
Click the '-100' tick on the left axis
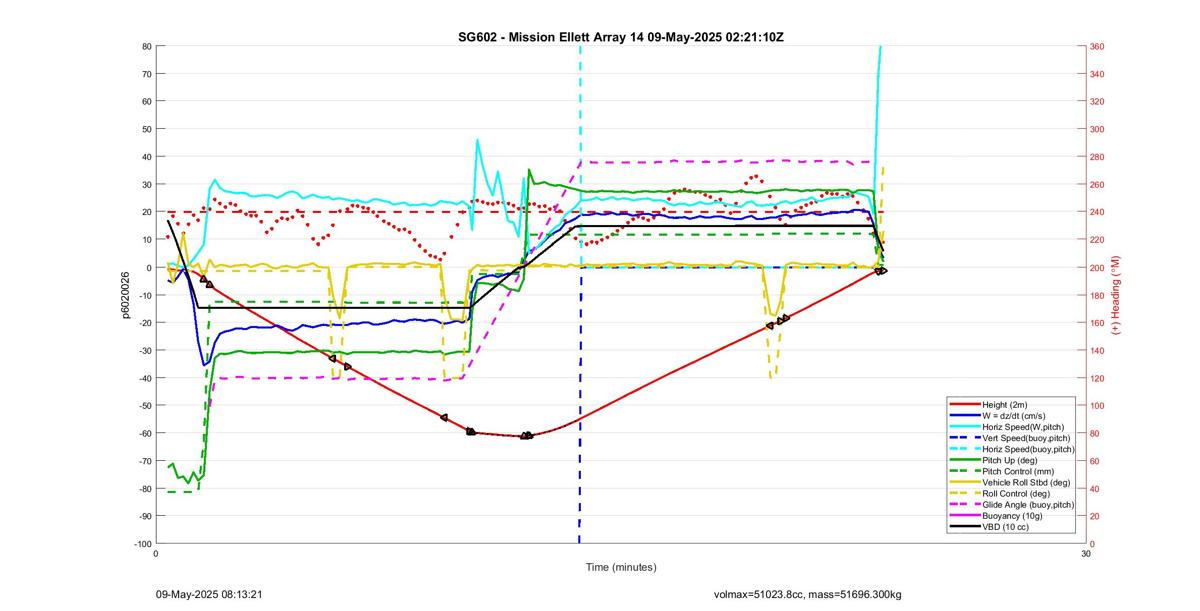pyautogui.click(x=143, y=543)
